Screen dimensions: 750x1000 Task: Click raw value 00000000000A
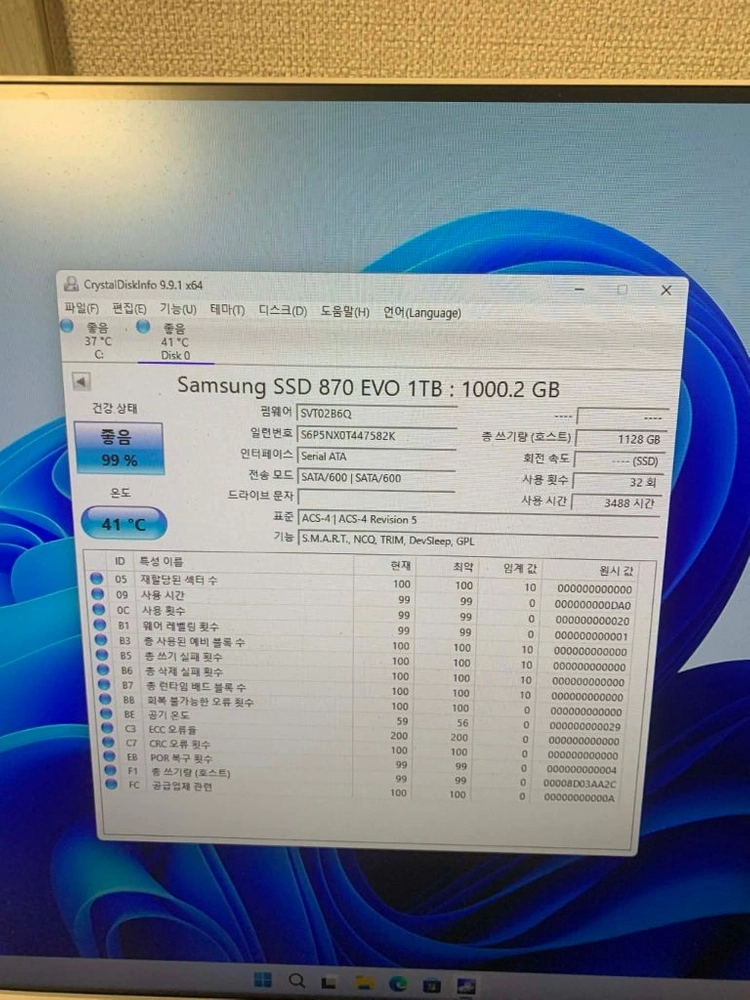coord(579,797)
